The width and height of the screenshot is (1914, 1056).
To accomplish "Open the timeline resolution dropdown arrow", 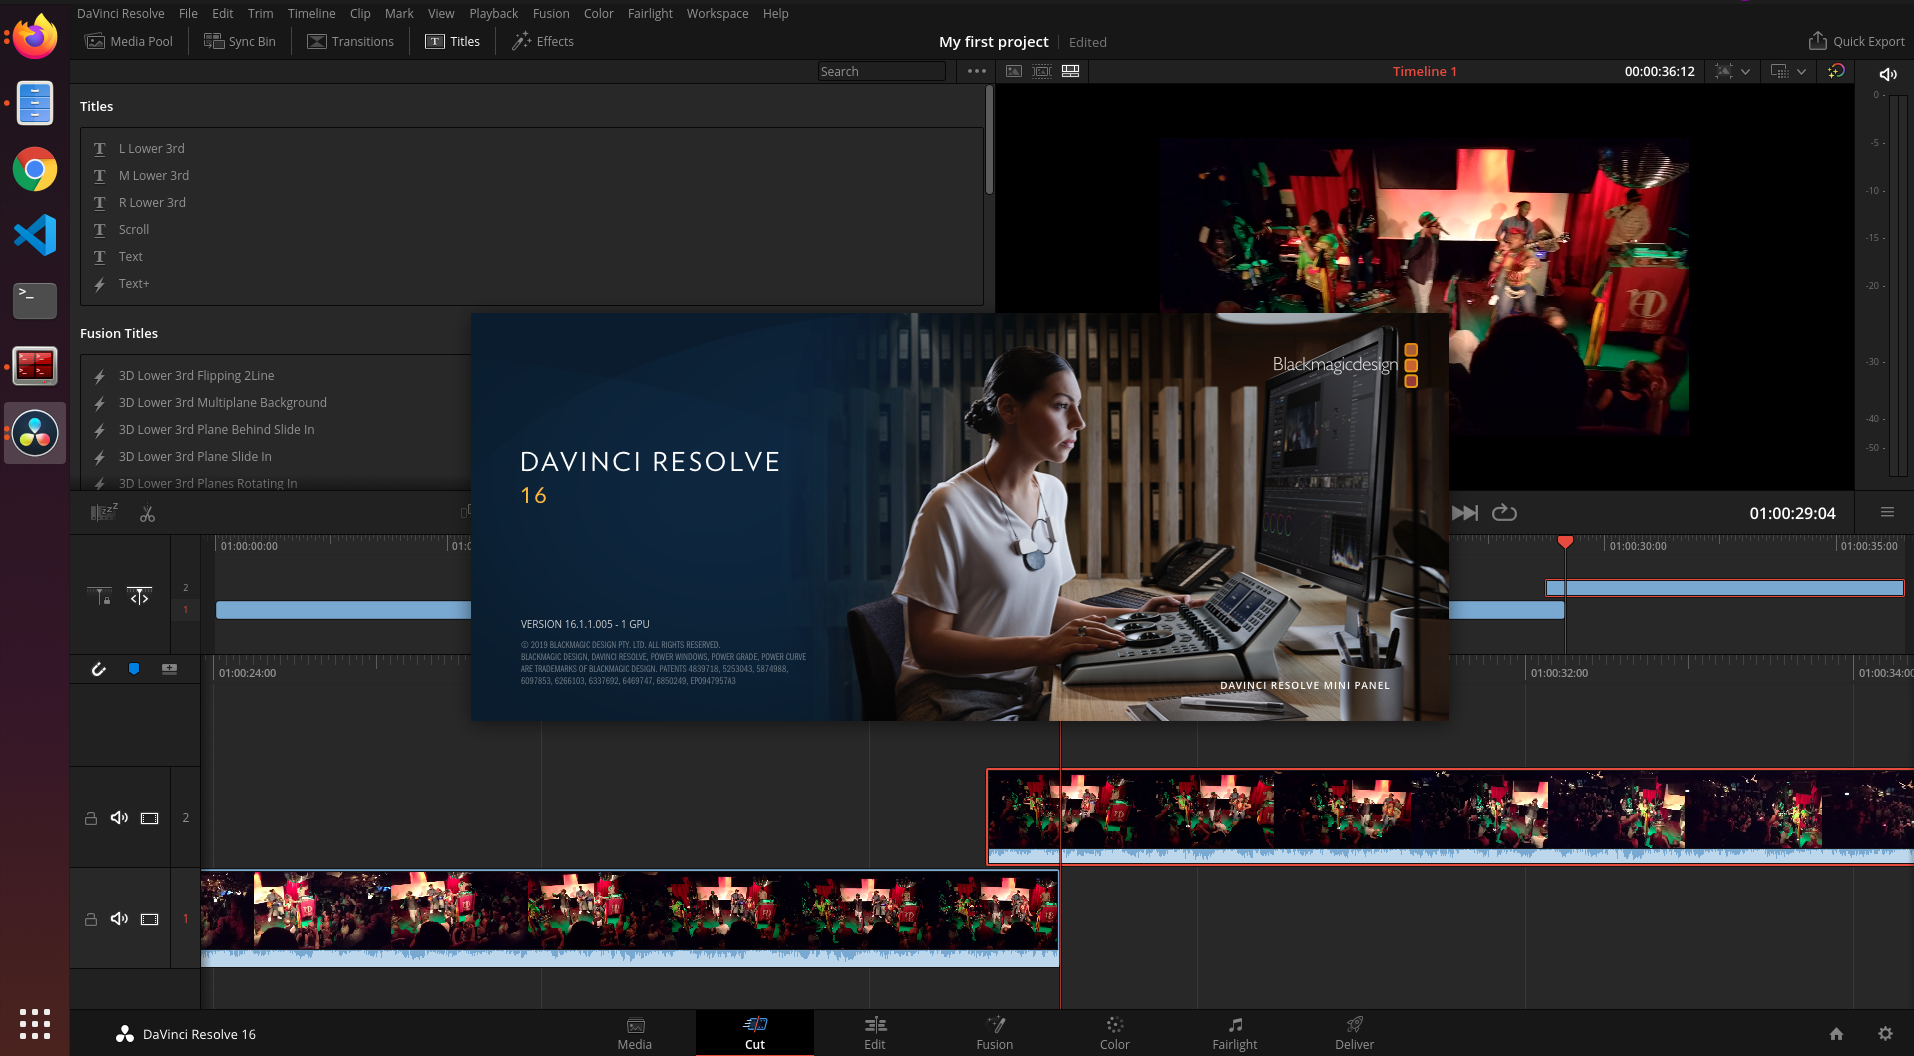I will coord(1746,71).
